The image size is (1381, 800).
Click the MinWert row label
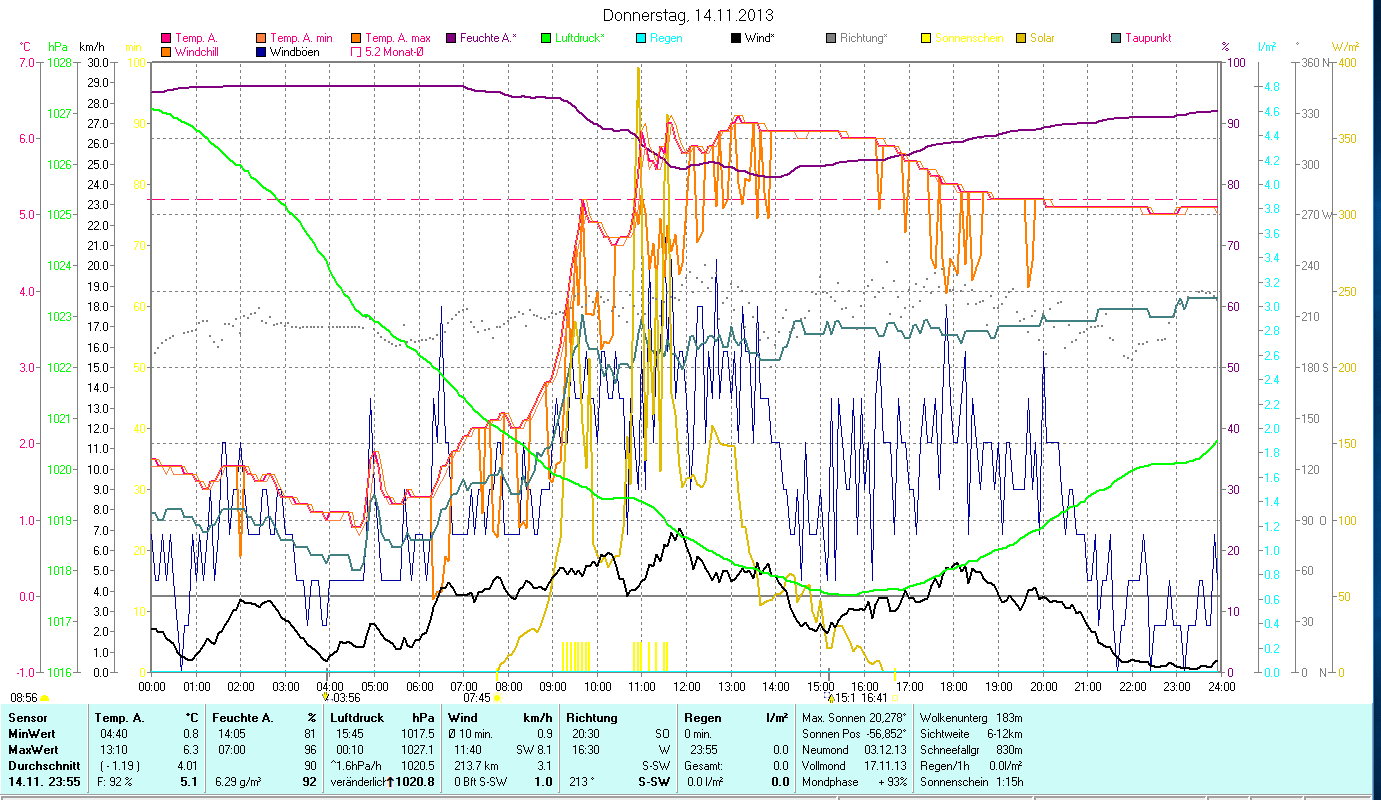point(33,733)
